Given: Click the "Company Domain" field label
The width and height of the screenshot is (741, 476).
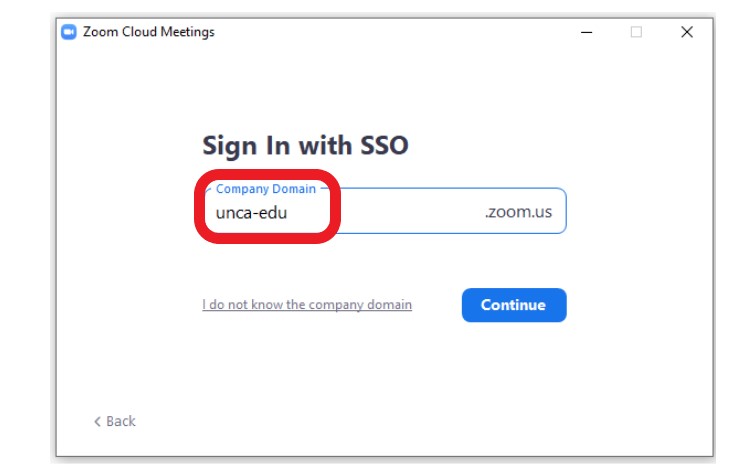Looking at the screenshot, I should tap(265, 189).
